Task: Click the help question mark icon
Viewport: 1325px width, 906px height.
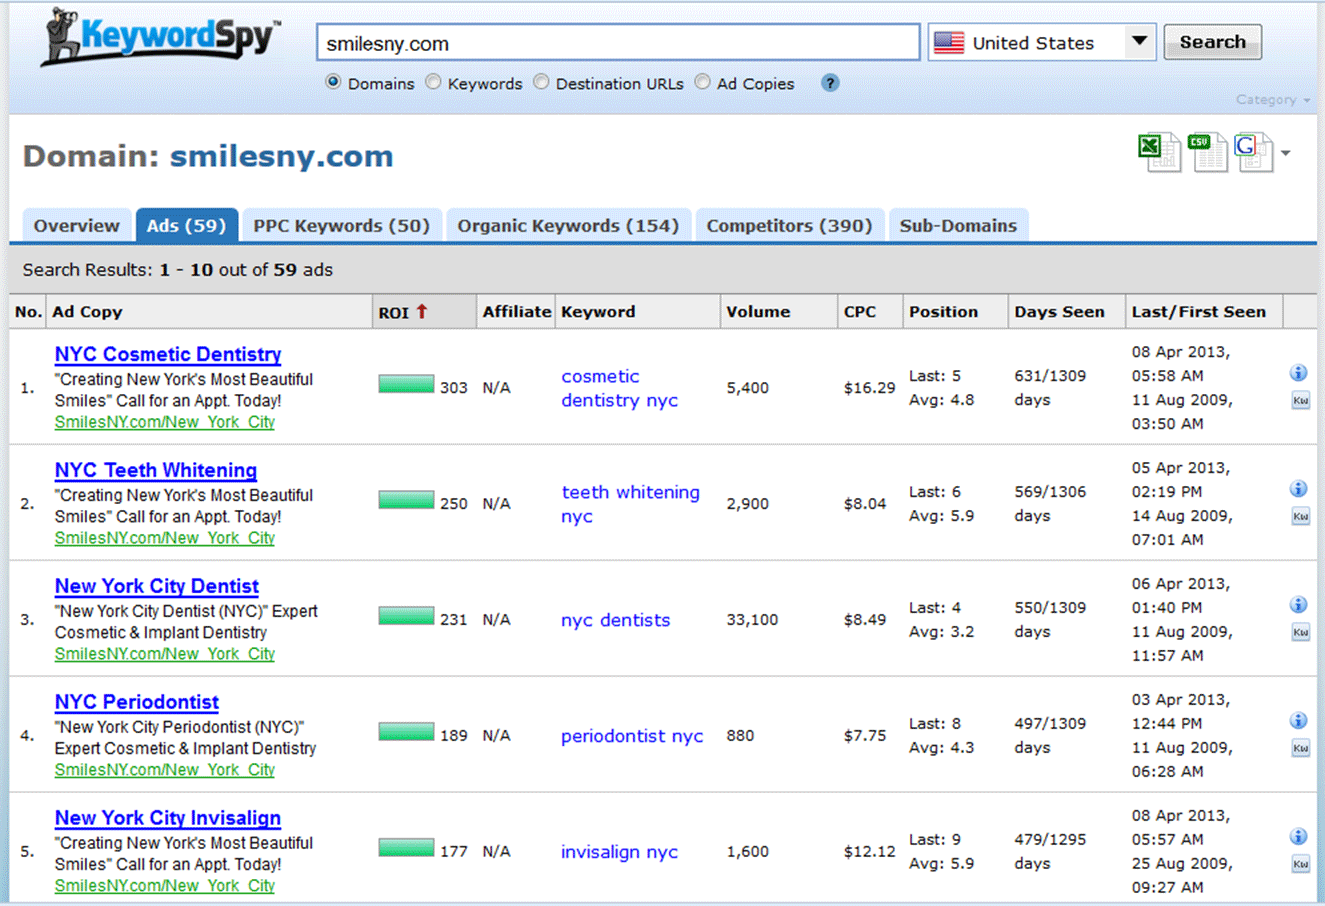Action: [x=830, y=83]
